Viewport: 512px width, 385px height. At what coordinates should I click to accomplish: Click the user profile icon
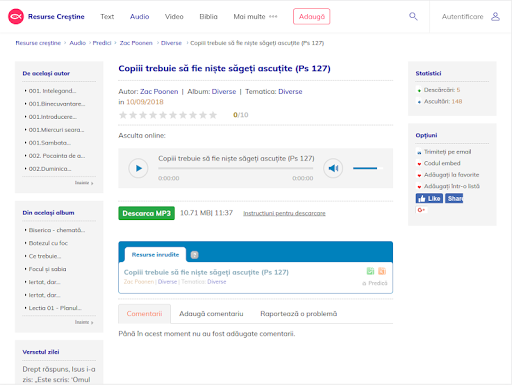495,17
